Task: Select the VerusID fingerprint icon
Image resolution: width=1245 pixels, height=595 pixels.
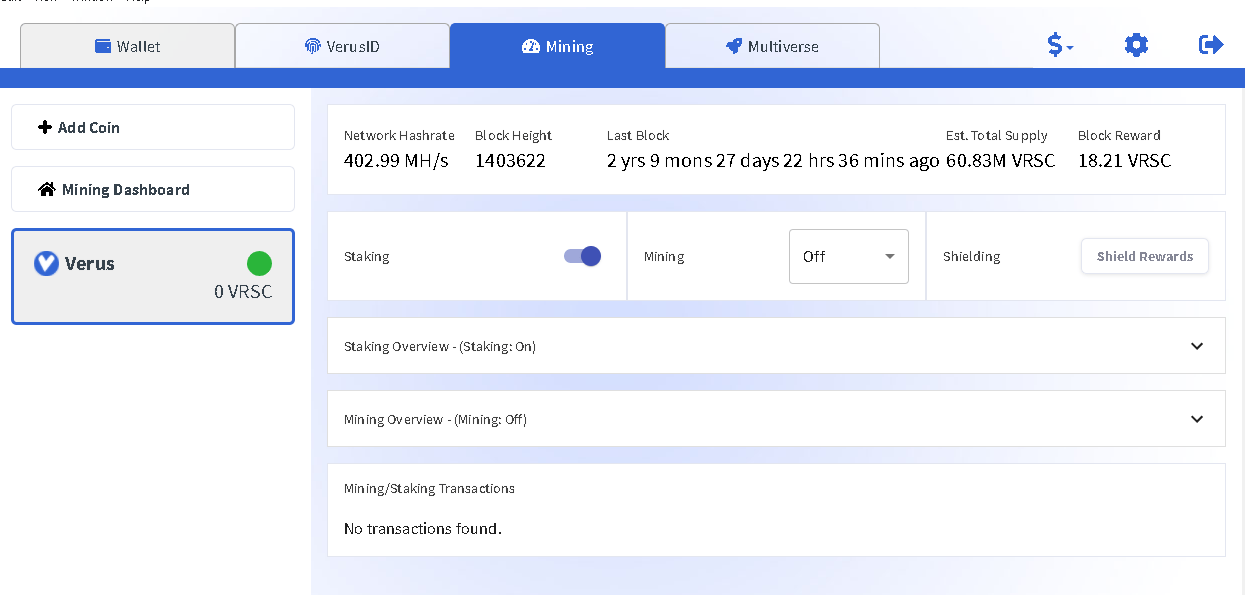Action: coord(313,44)
